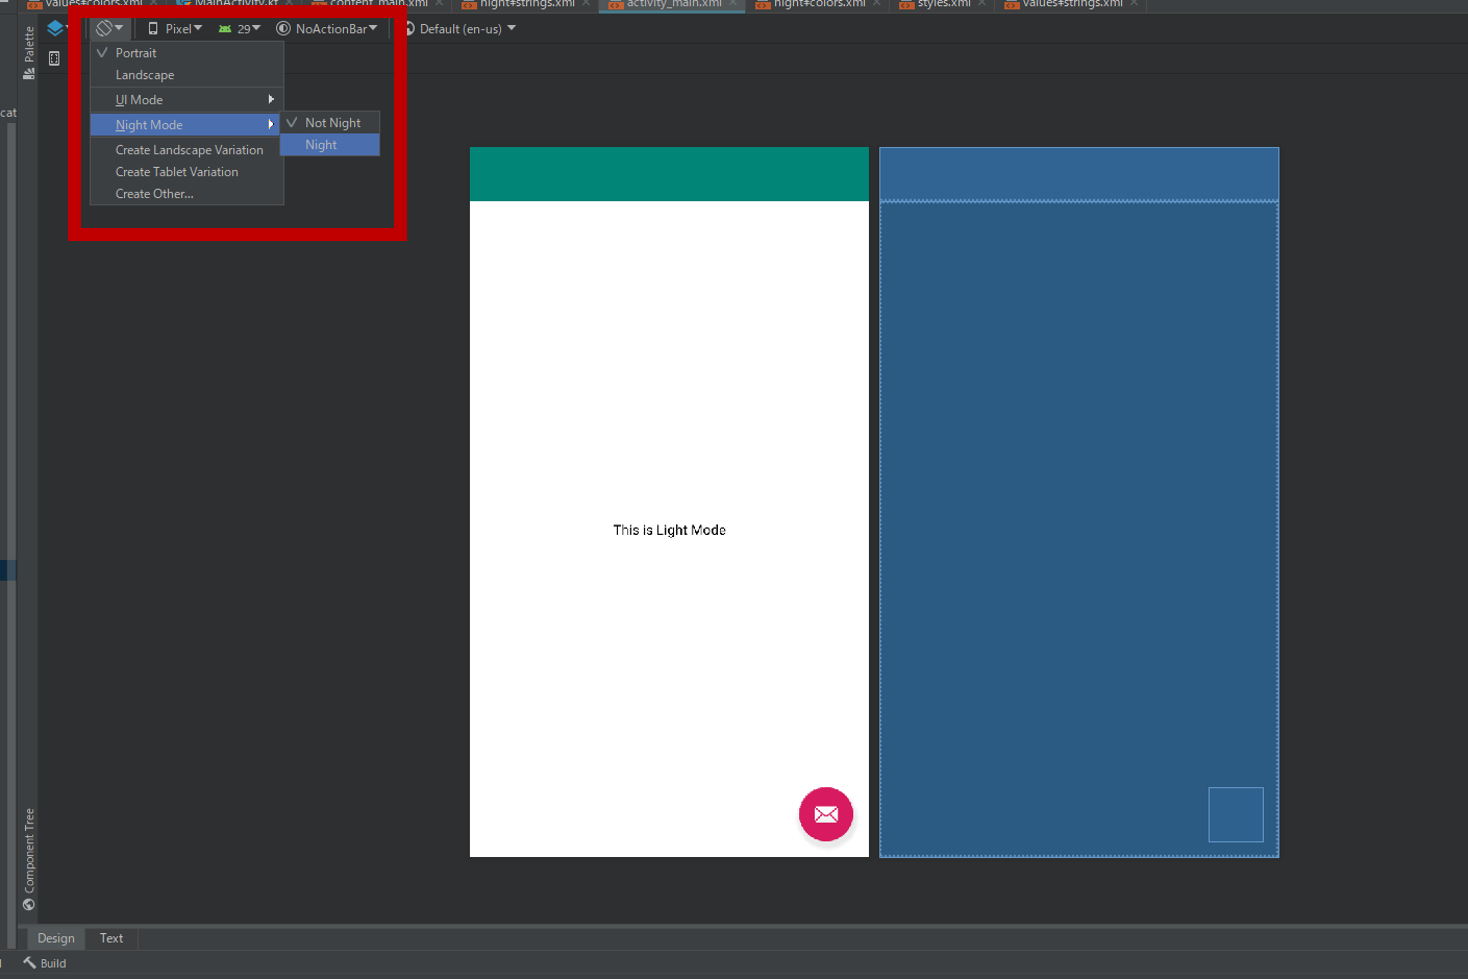Click the pink mail floating action button
This screenshot has height=979, width=1468.
[825, 814]
